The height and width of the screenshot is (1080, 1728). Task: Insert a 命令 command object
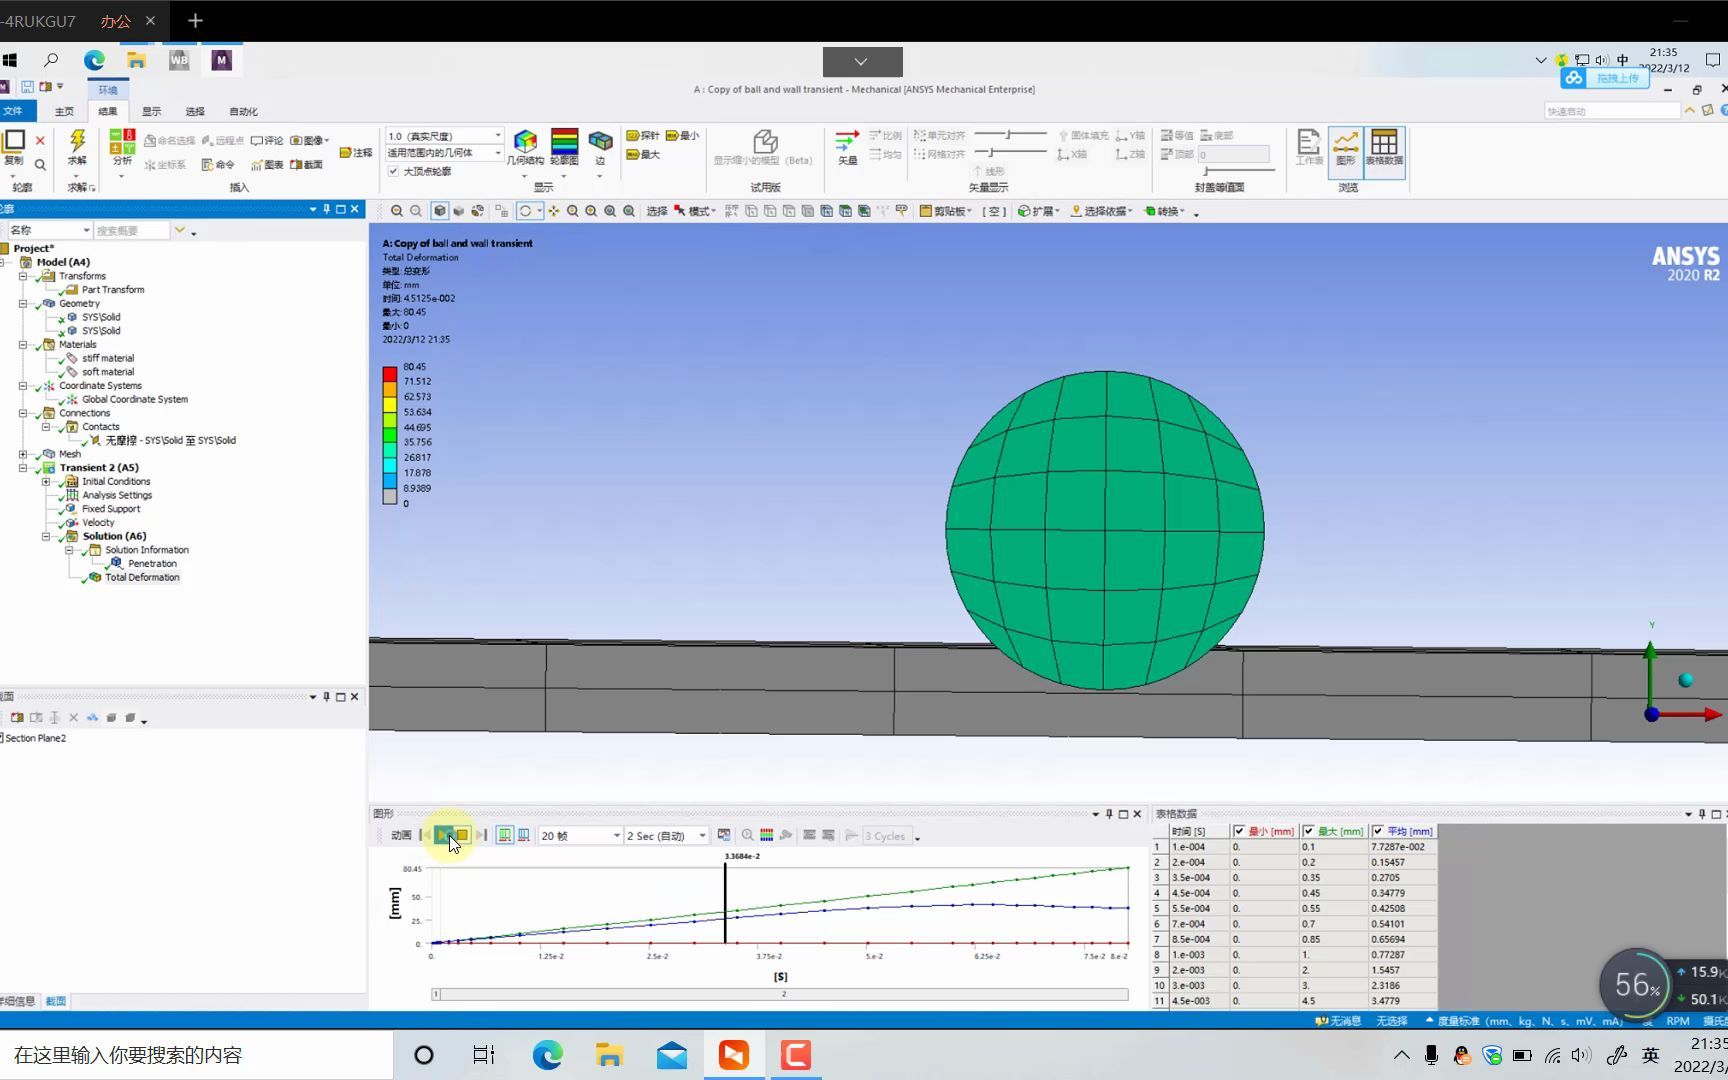[x=218, y=165]
